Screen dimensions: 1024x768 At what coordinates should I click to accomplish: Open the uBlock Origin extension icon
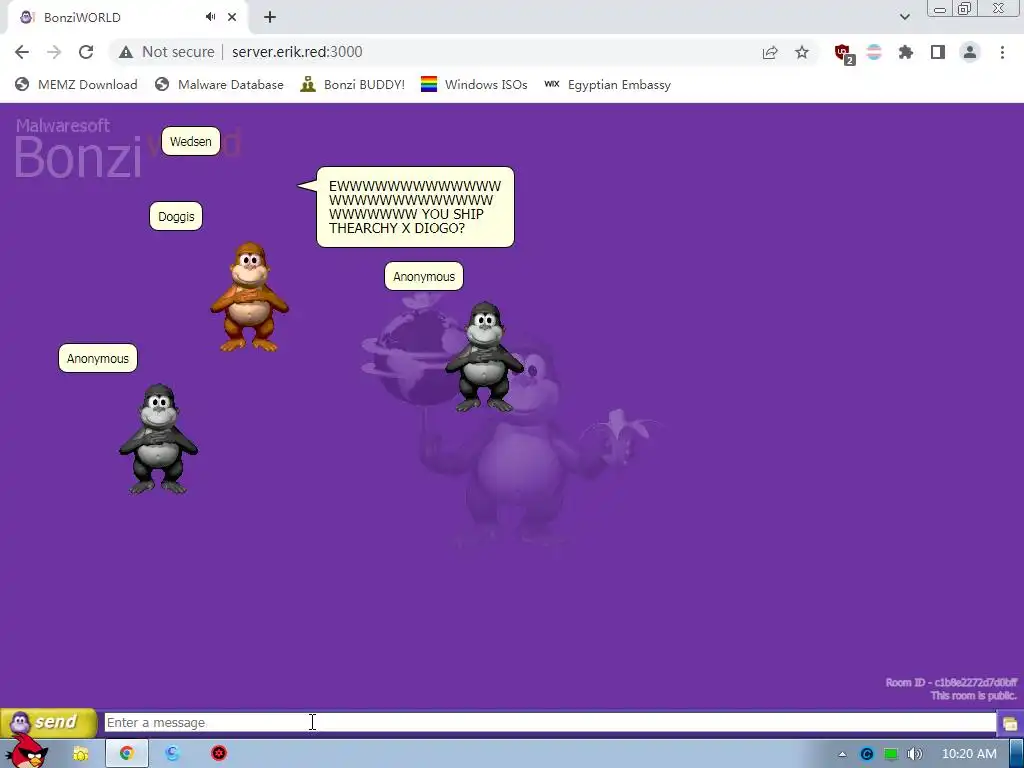click(x=844, y=53)
